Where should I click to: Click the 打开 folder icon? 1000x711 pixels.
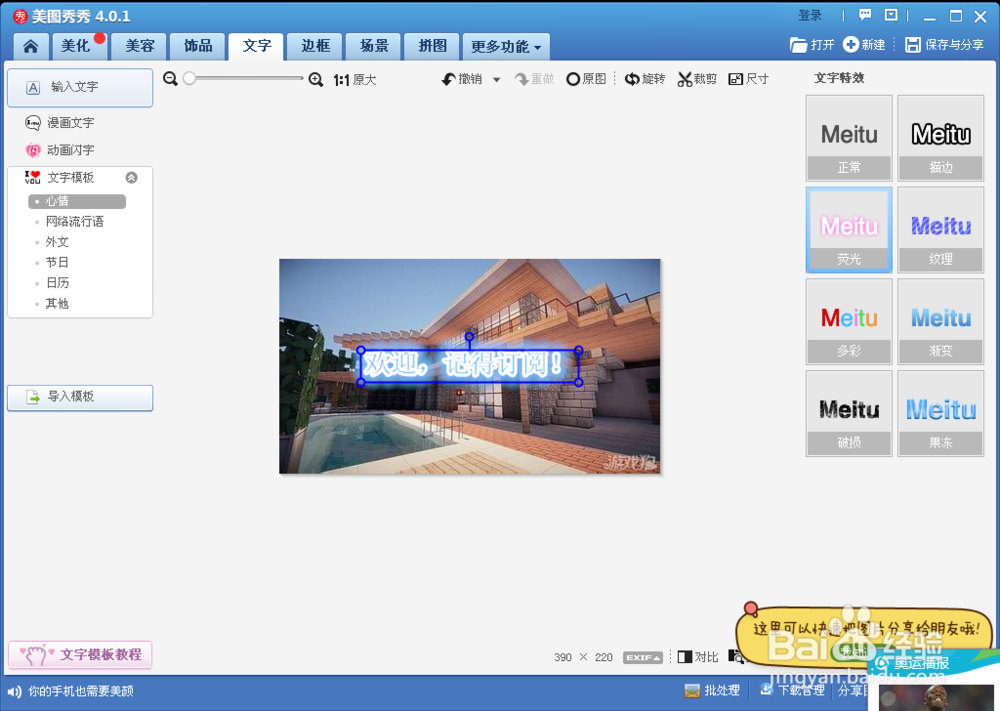[798, 45]
